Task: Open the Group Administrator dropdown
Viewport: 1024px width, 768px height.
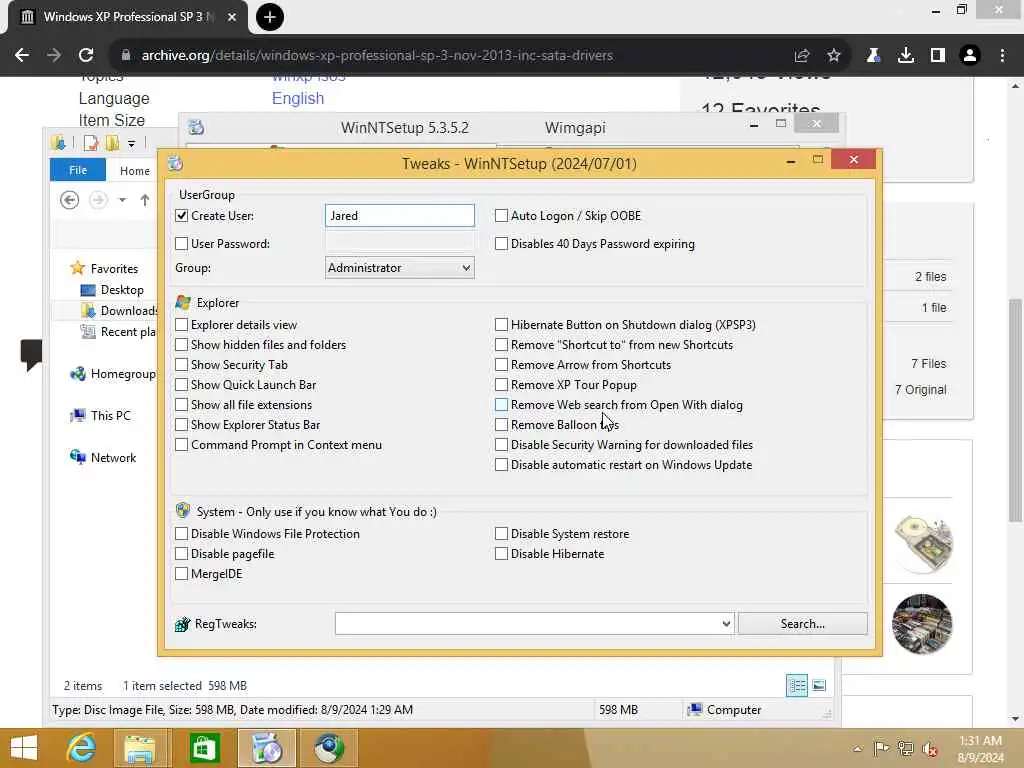Action: click(400, 268)
